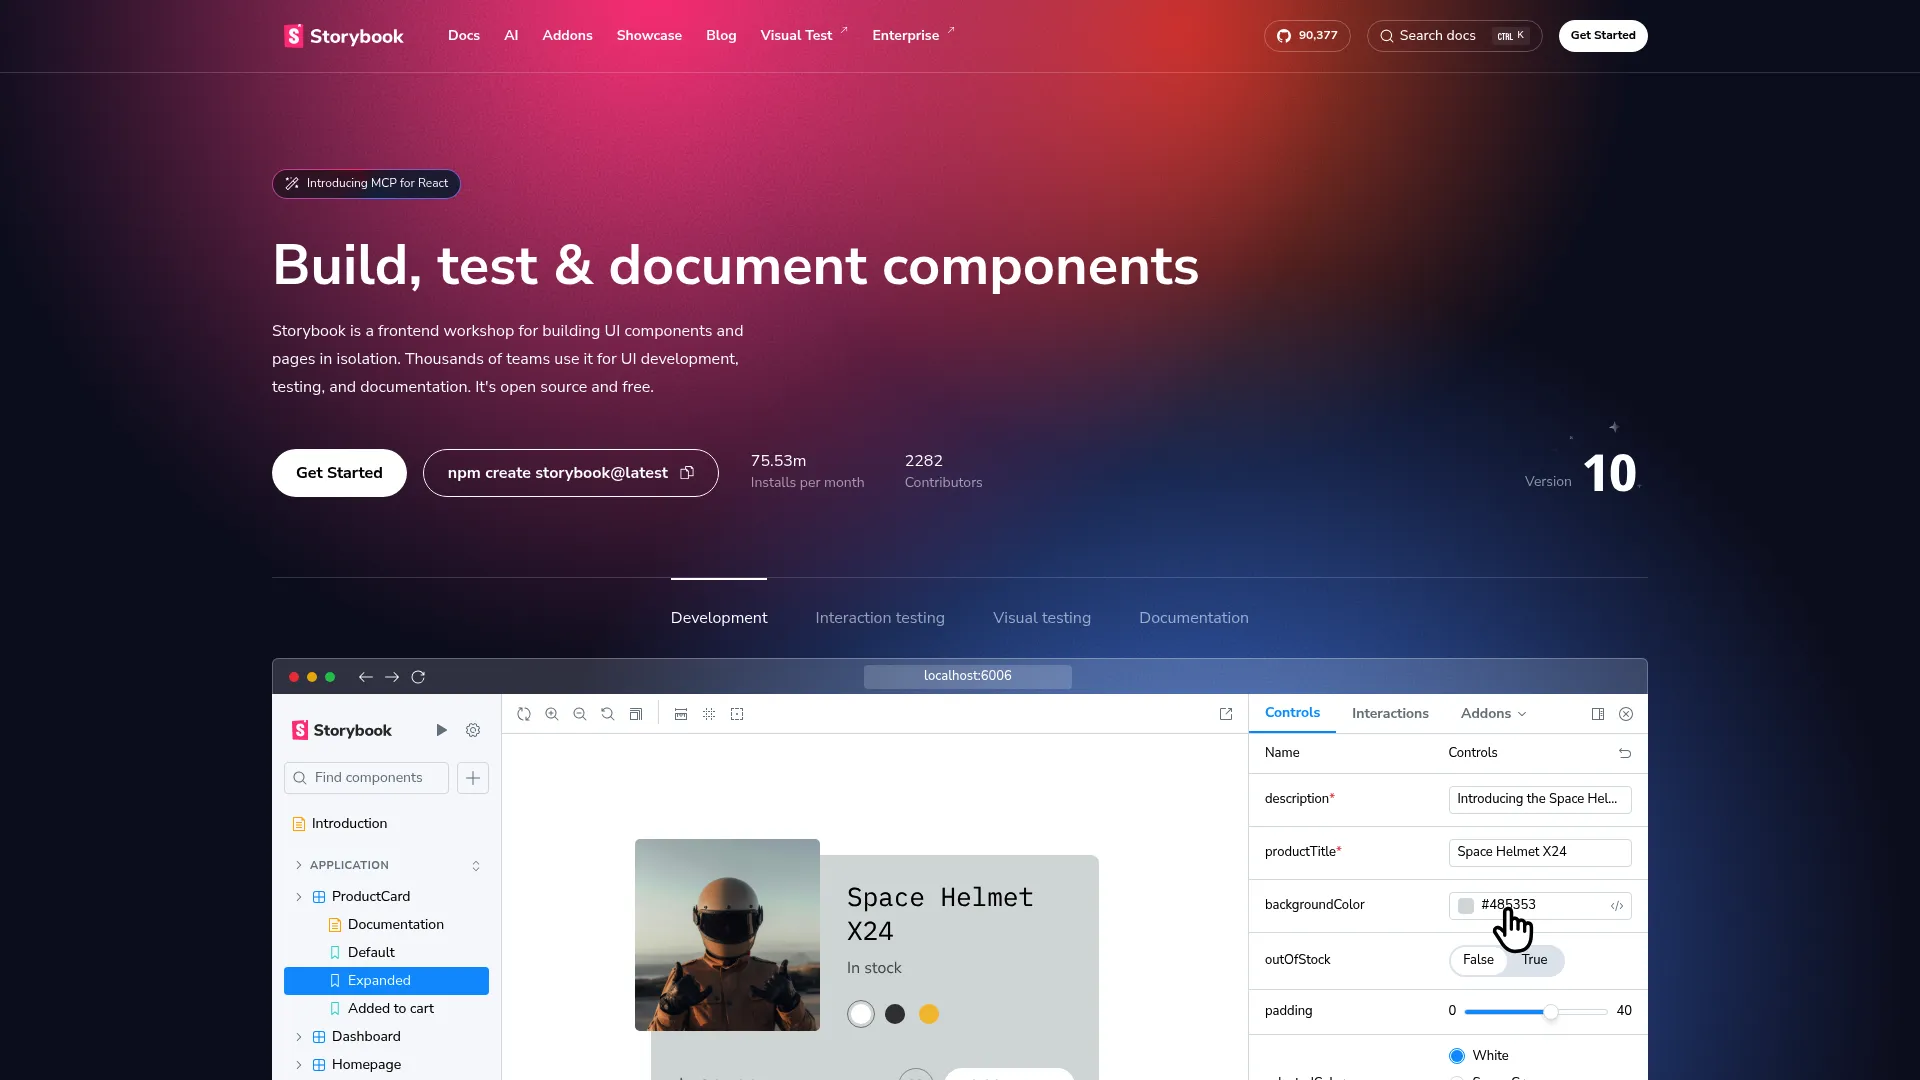
Task: Expand the Homepage tree node
Action: [x=298, y=1065]
